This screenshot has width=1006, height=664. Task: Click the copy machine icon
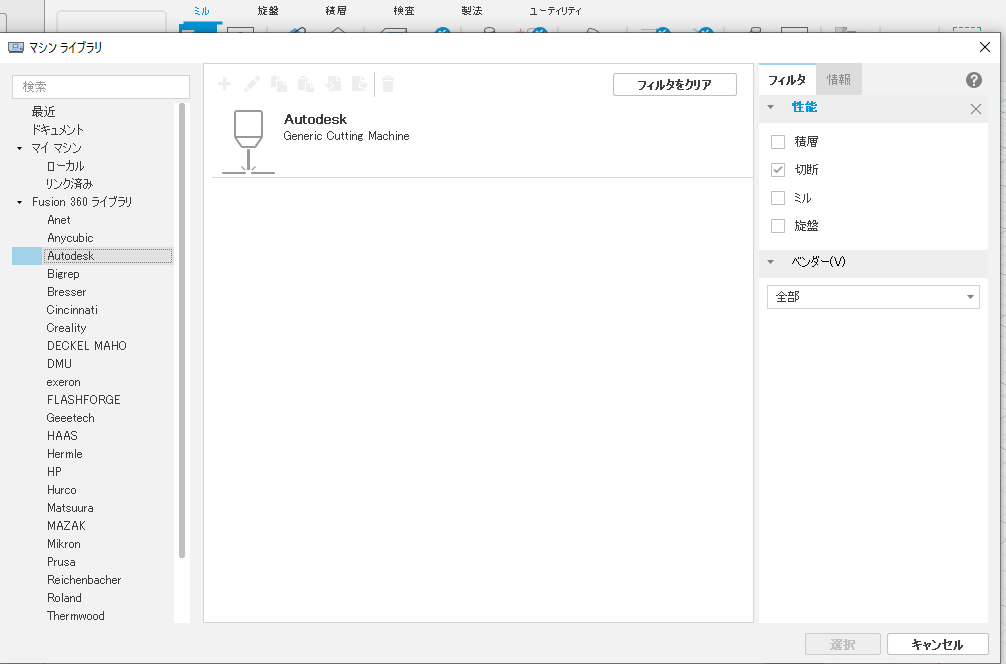pyautogui.click(x=278, y=84)
